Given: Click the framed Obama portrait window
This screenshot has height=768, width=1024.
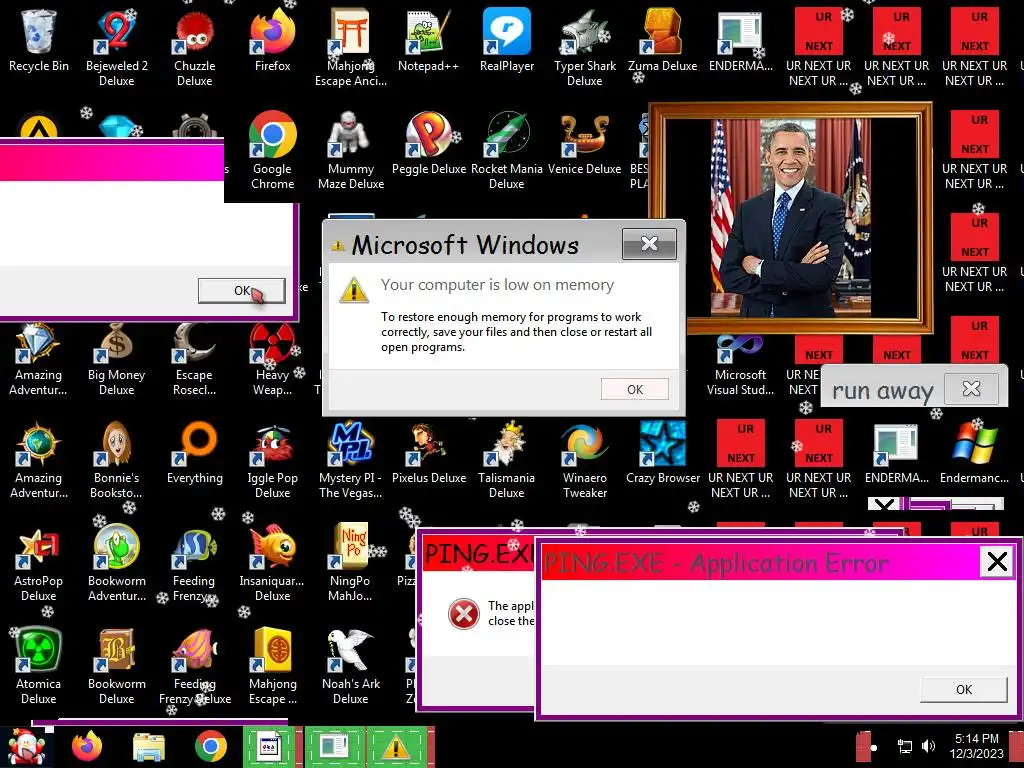Looking at the screenshot, I should coord(790,217).
